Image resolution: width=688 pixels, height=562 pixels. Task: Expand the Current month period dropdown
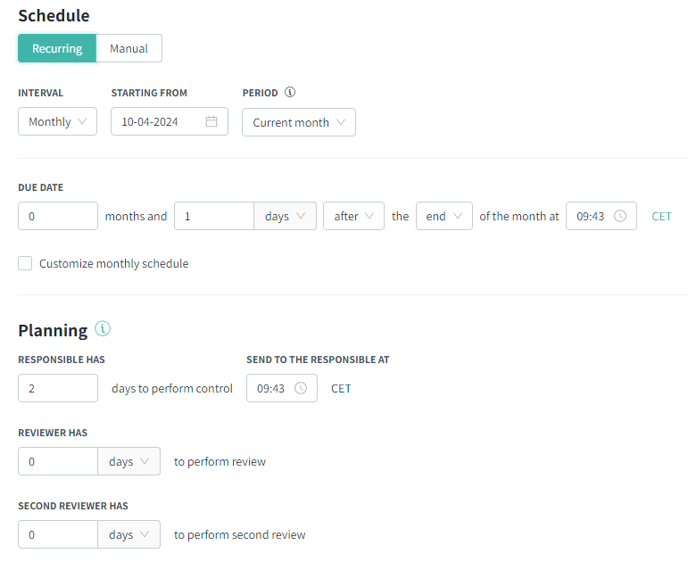[x=299, y=122]
